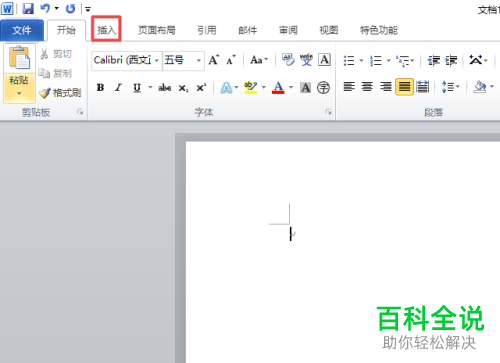Open the 审阅 (Review) tab
500x363 pixels.
(288, 30)
